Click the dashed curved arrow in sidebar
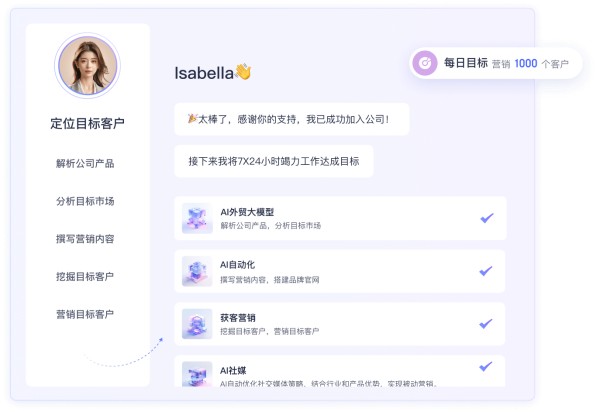The width and height of the screenshot is (600, 412). click(x=123, y=353)
